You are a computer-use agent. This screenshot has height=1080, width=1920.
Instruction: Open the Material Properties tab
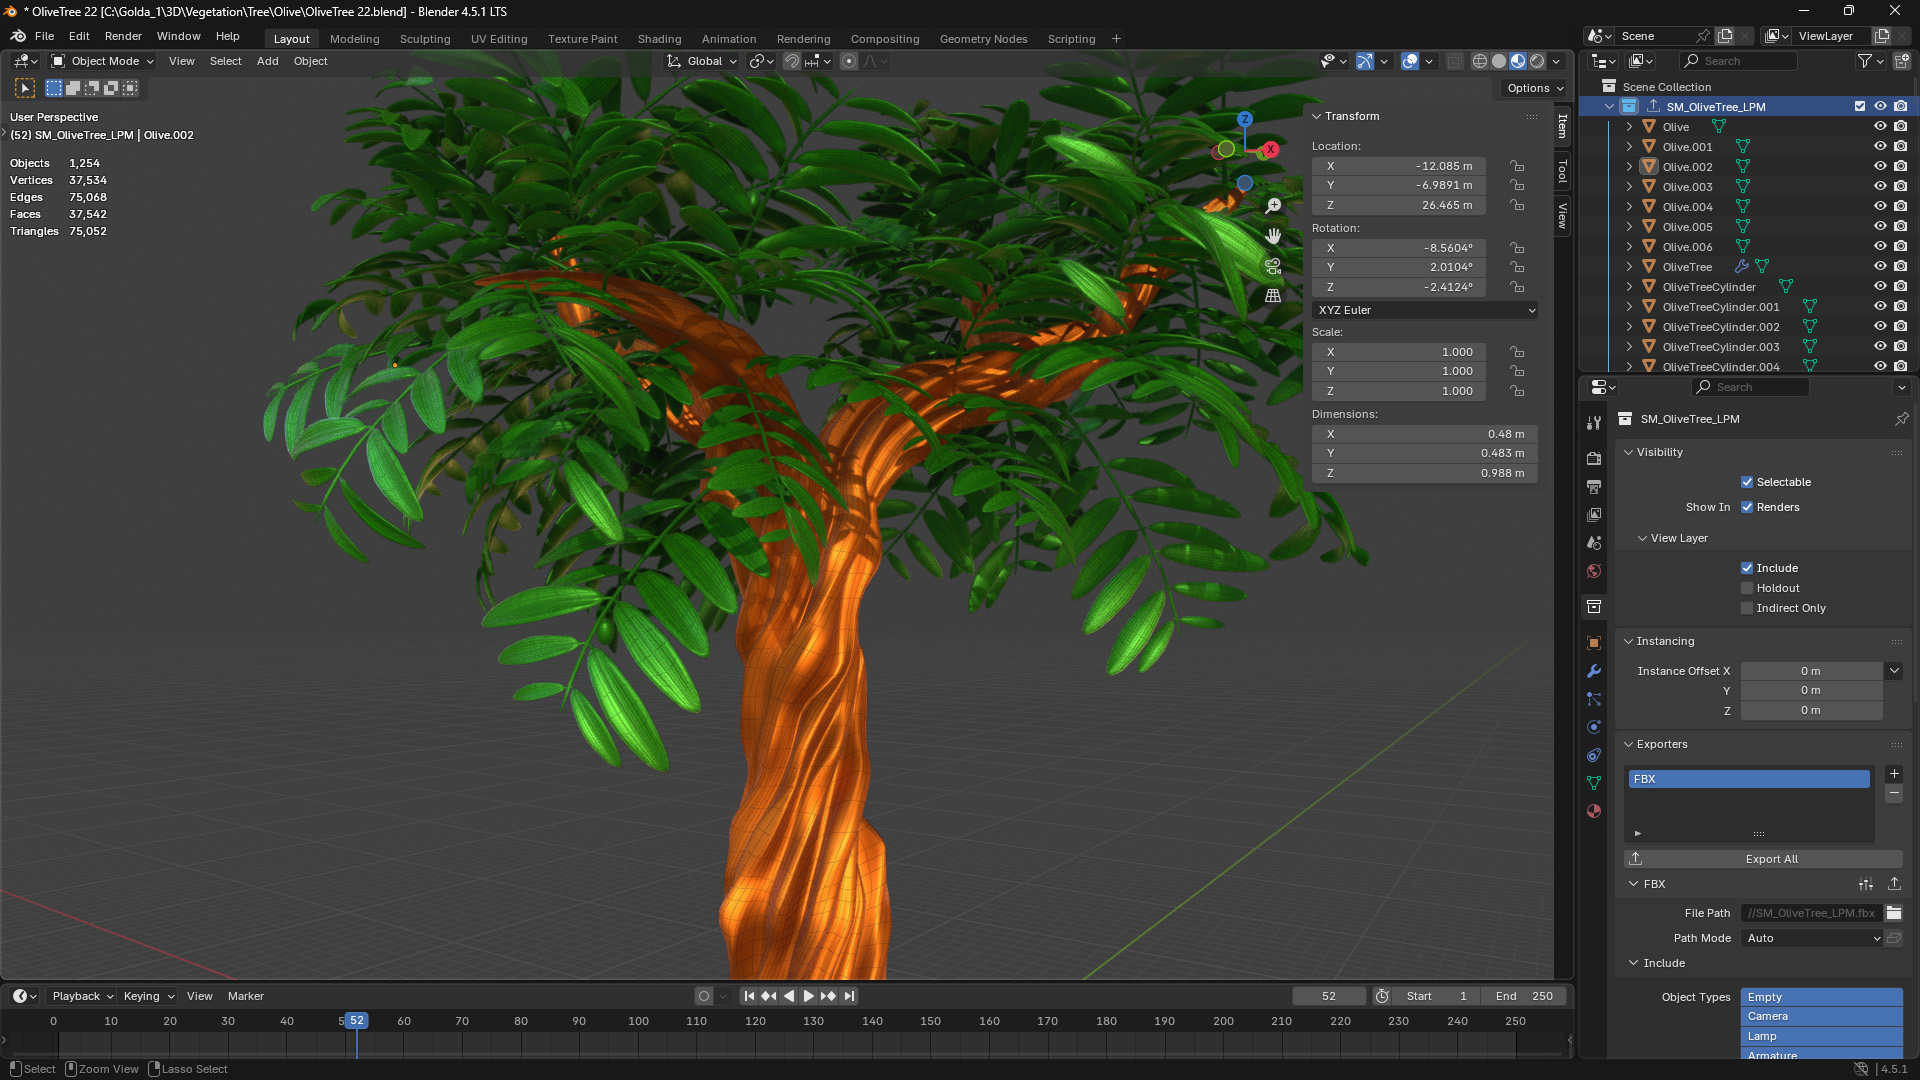coord(1594,811)
